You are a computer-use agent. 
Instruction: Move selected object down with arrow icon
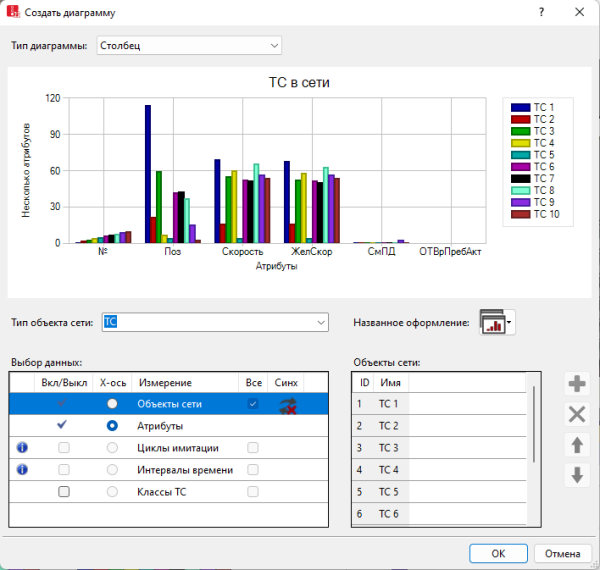click(576, 475)
